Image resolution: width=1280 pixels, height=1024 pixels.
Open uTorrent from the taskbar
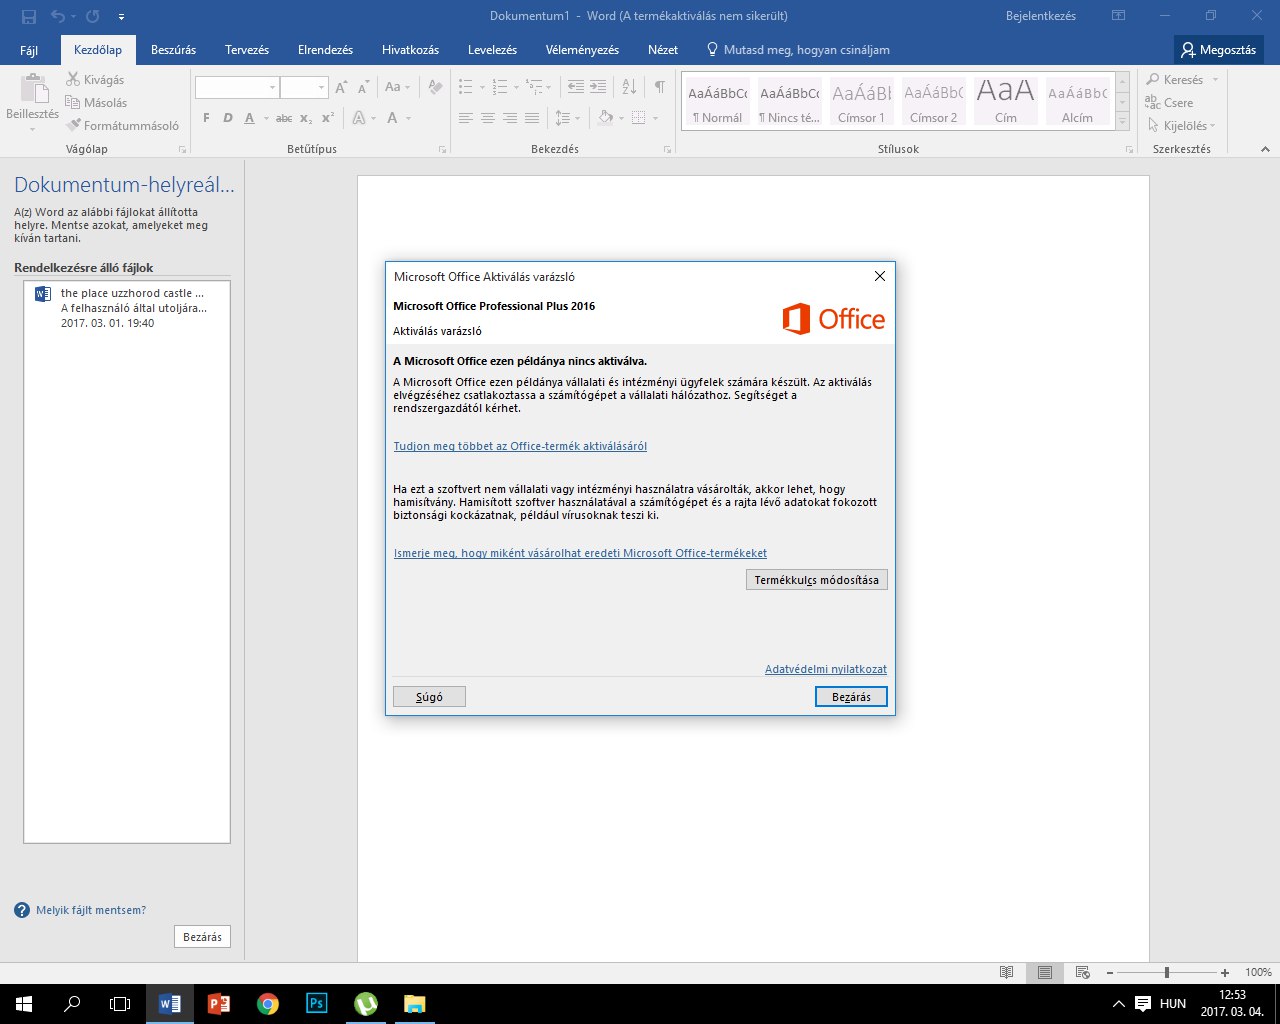(366, 1003)
